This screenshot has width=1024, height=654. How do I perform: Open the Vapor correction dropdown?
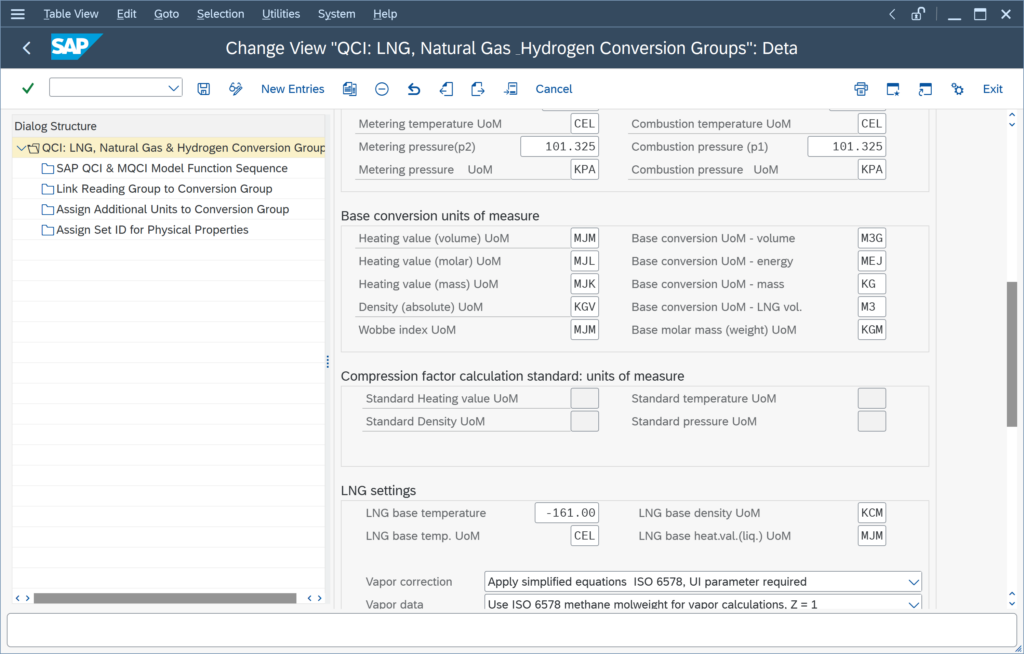pos(914,581)
